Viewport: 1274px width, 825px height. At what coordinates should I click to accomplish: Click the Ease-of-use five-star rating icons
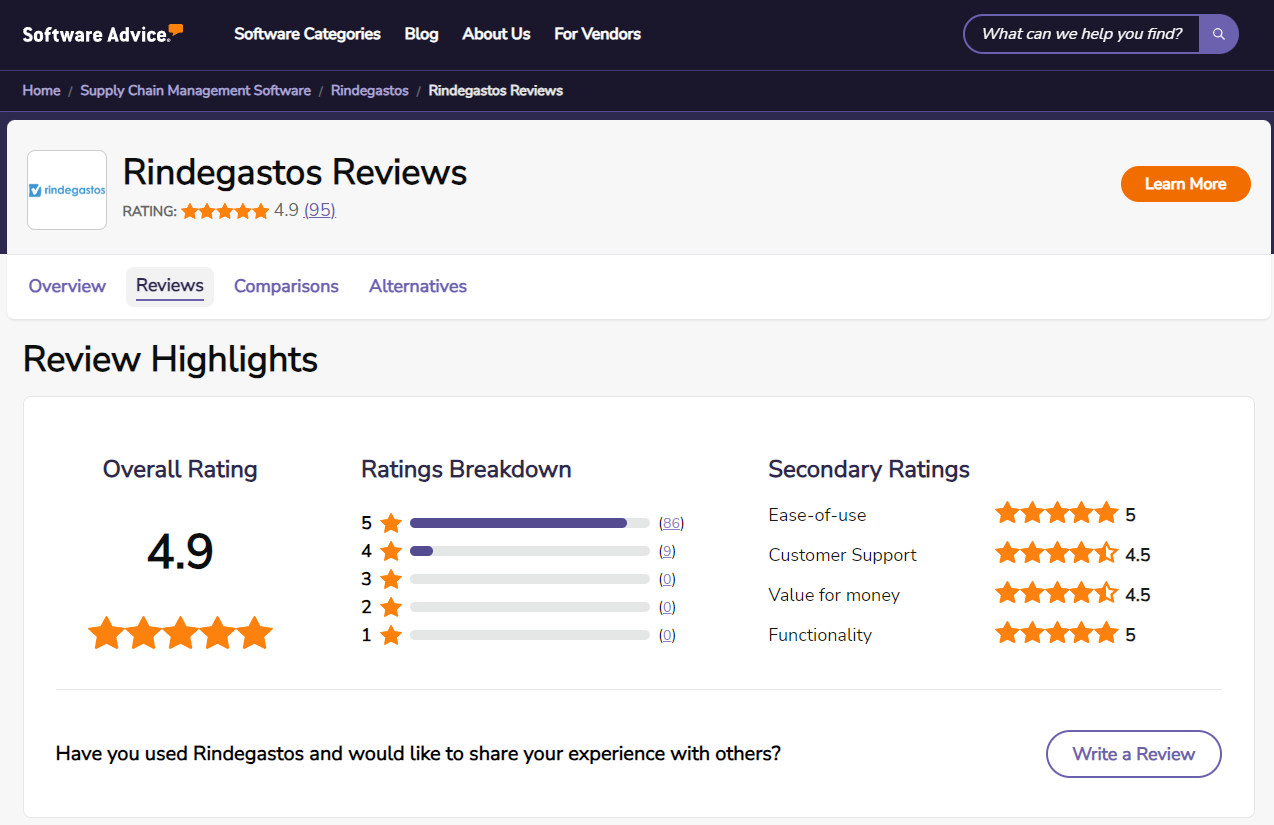[1057, 512]
